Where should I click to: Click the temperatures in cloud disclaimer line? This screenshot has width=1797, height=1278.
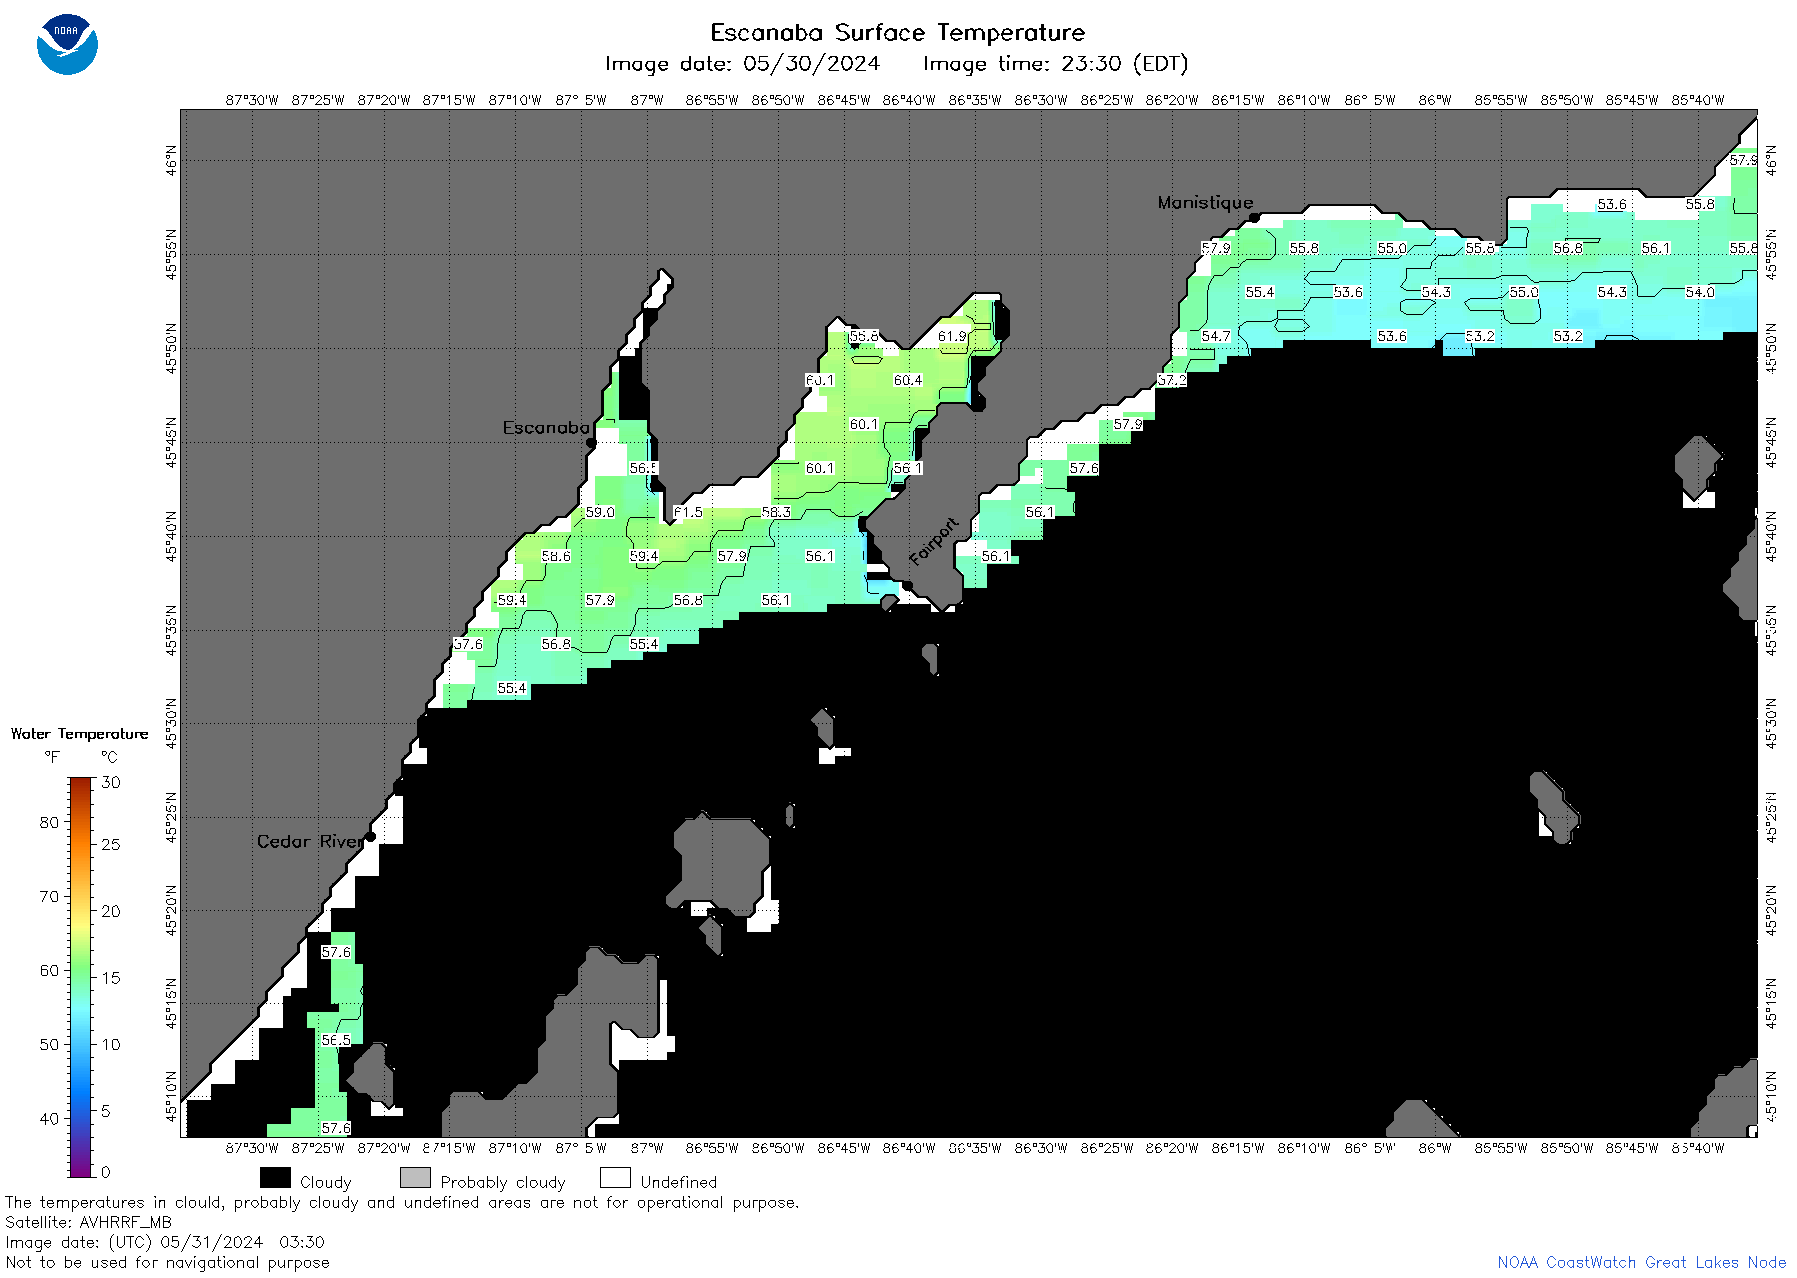coord(402,1202)
